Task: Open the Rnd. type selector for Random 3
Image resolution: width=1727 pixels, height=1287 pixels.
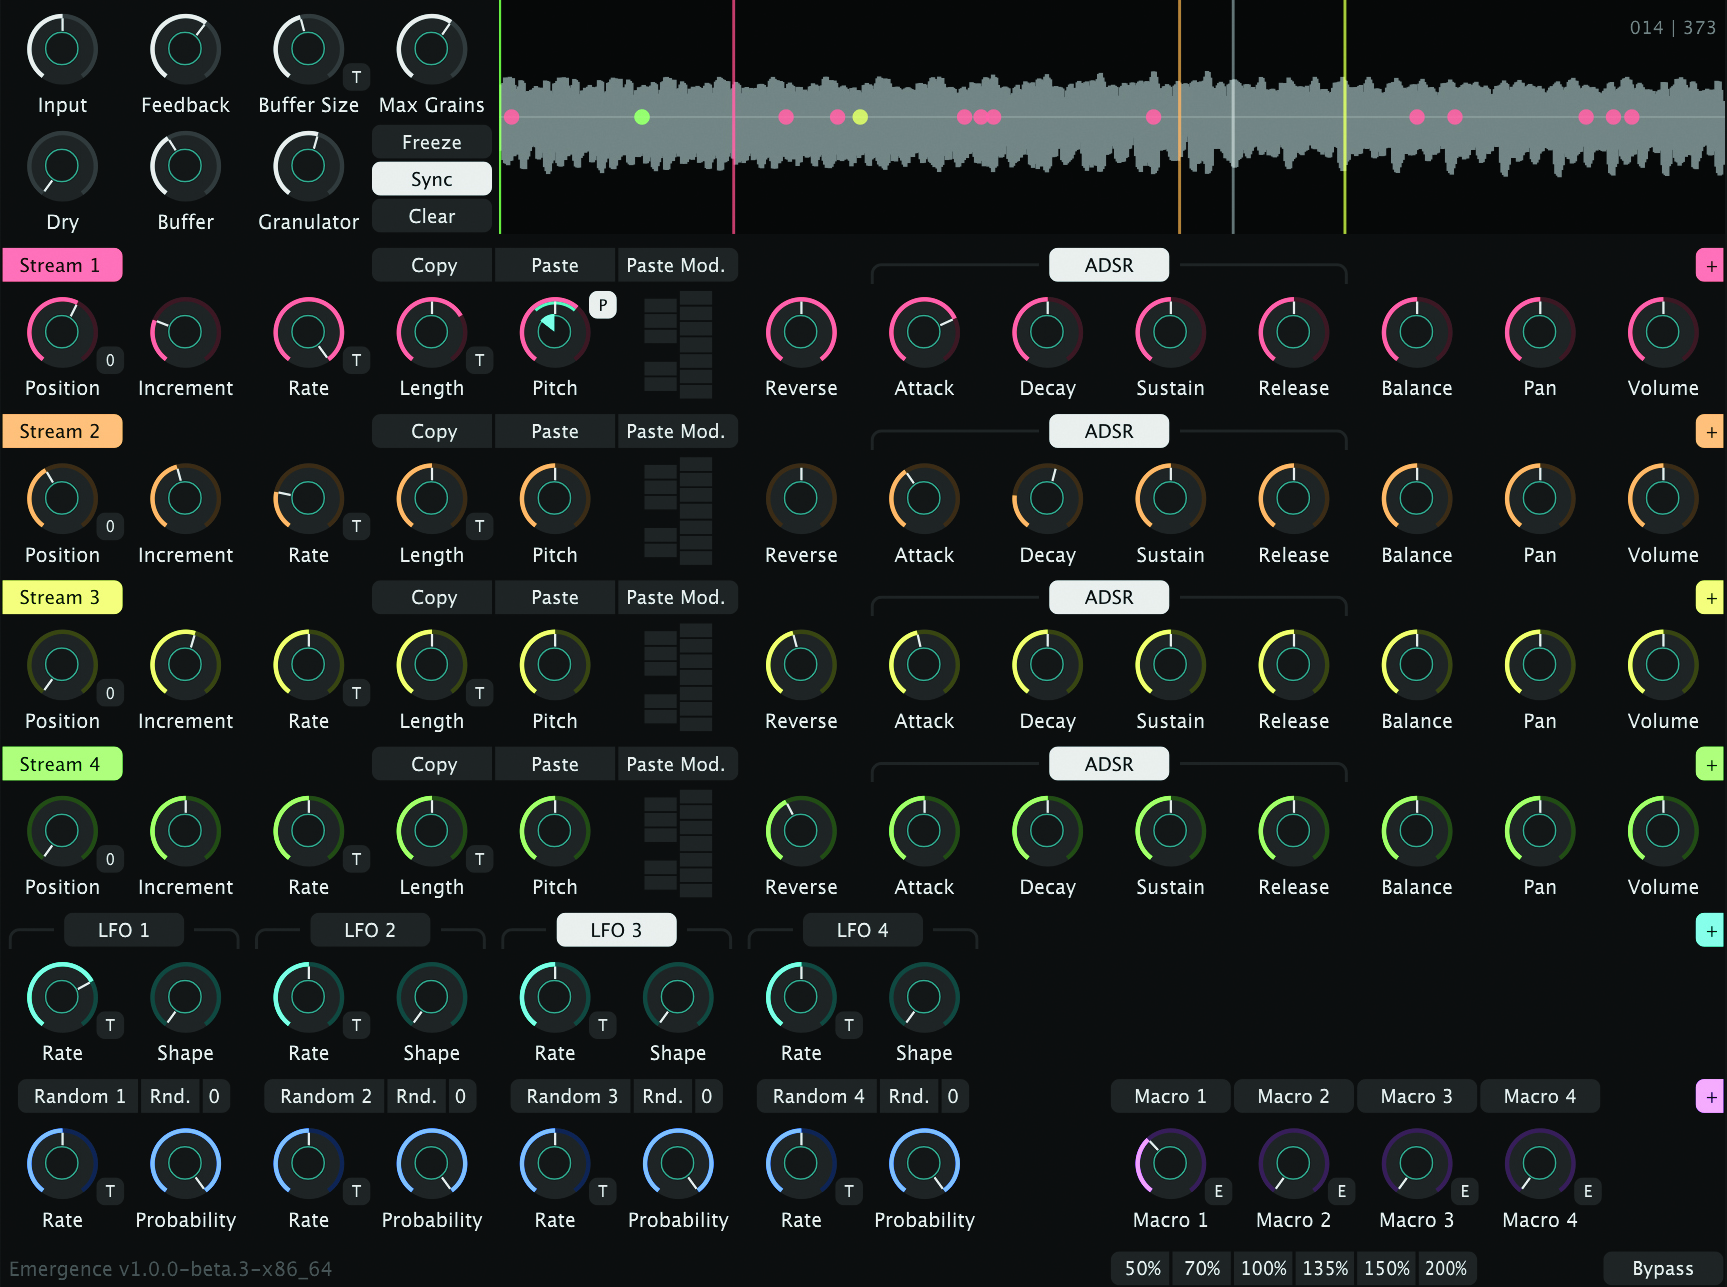Action: (662, 1096)
